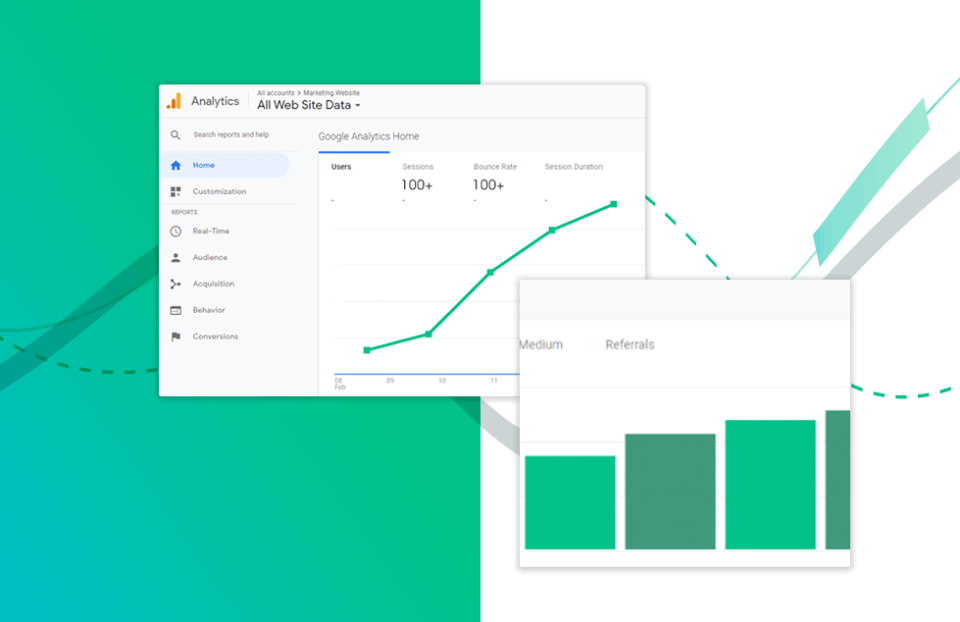Click the Behavior window icon
This screenshot has height=622, width=960.
point(176,310)
